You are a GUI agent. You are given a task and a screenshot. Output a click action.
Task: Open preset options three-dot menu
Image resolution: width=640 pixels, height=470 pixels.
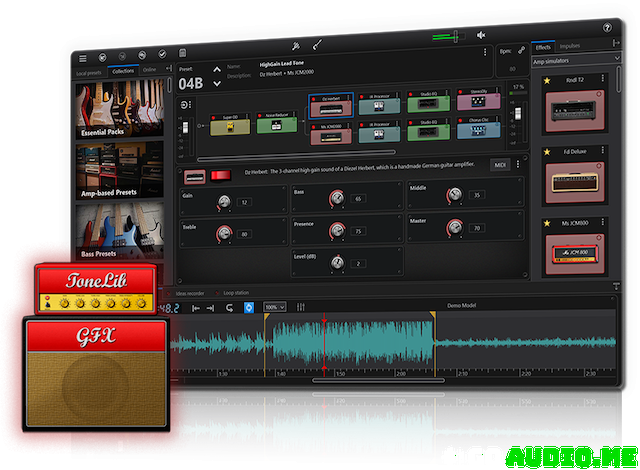pyautogui.click(x=485, y=52)
